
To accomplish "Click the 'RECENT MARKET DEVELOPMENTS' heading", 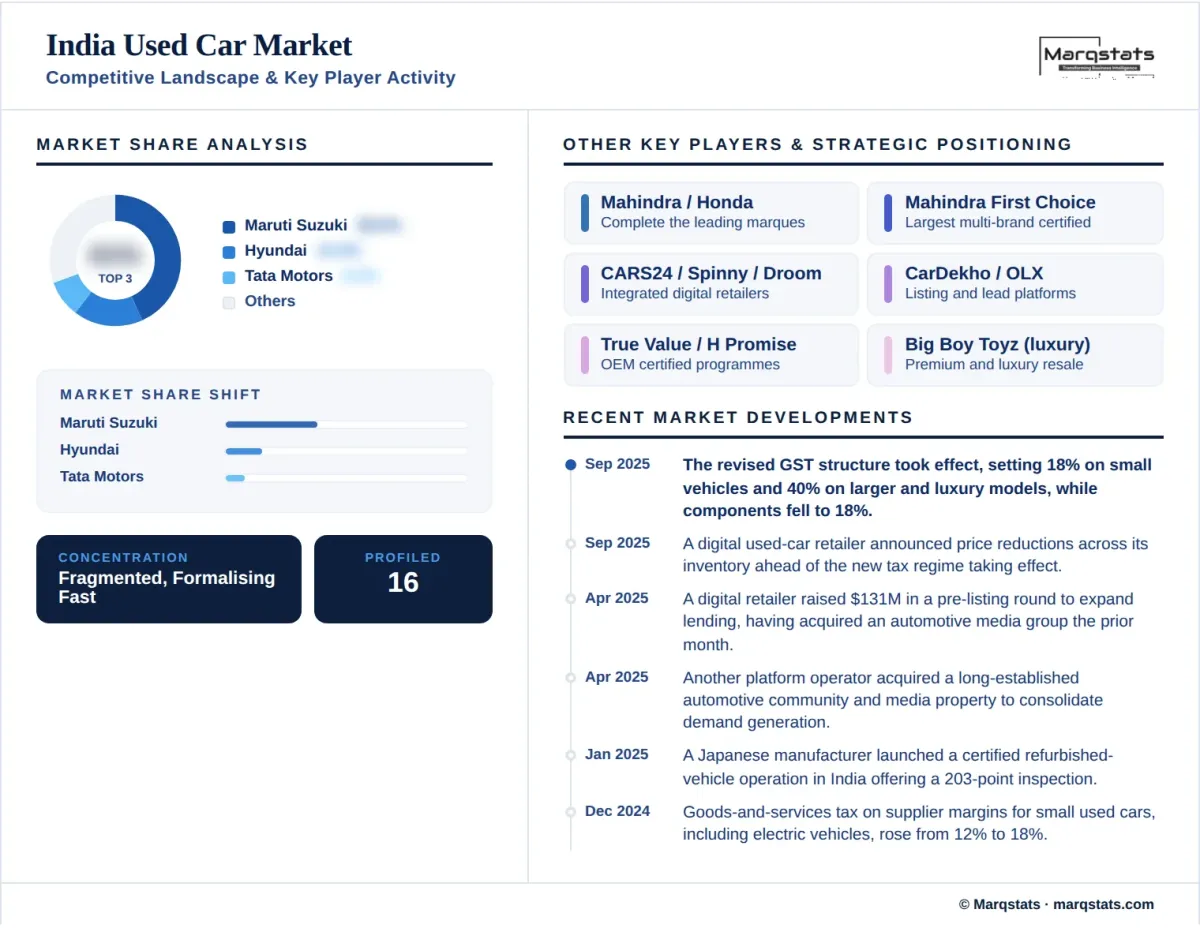I will coord(738,417).
